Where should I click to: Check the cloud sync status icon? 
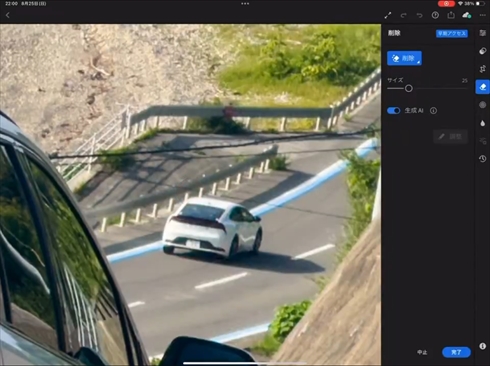[467, 15]
